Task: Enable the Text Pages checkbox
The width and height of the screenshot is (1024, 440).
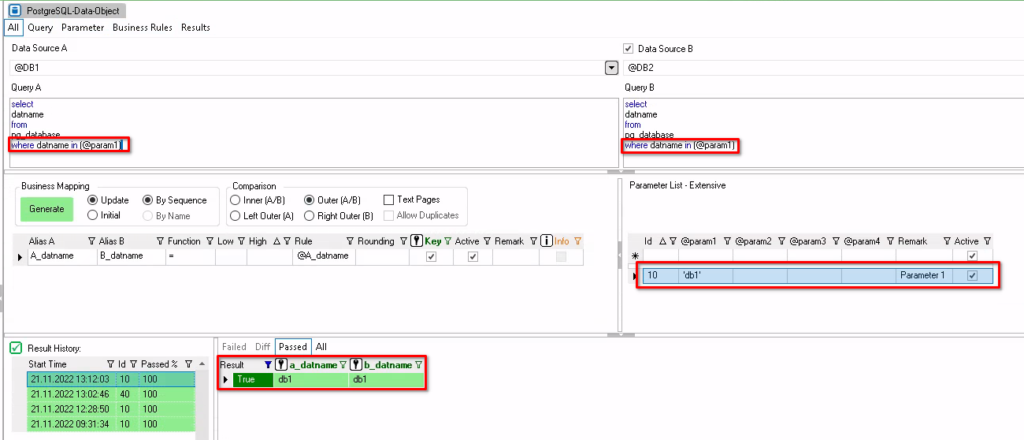Action: click(x=390, y=200)
